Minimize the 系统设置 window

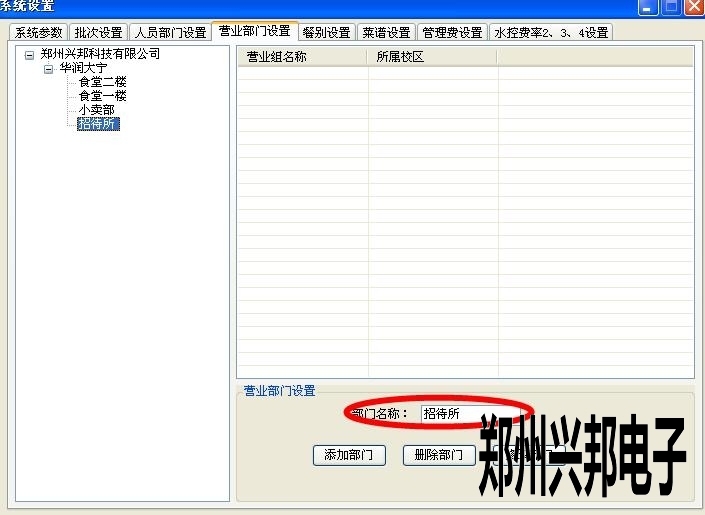648,7
